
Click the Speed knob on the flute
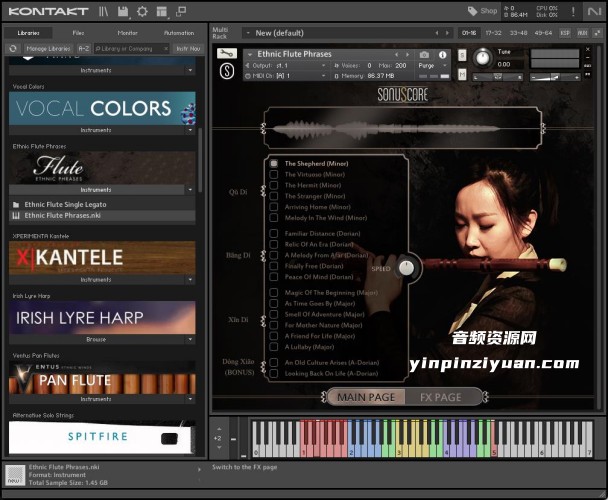point(407,267)
